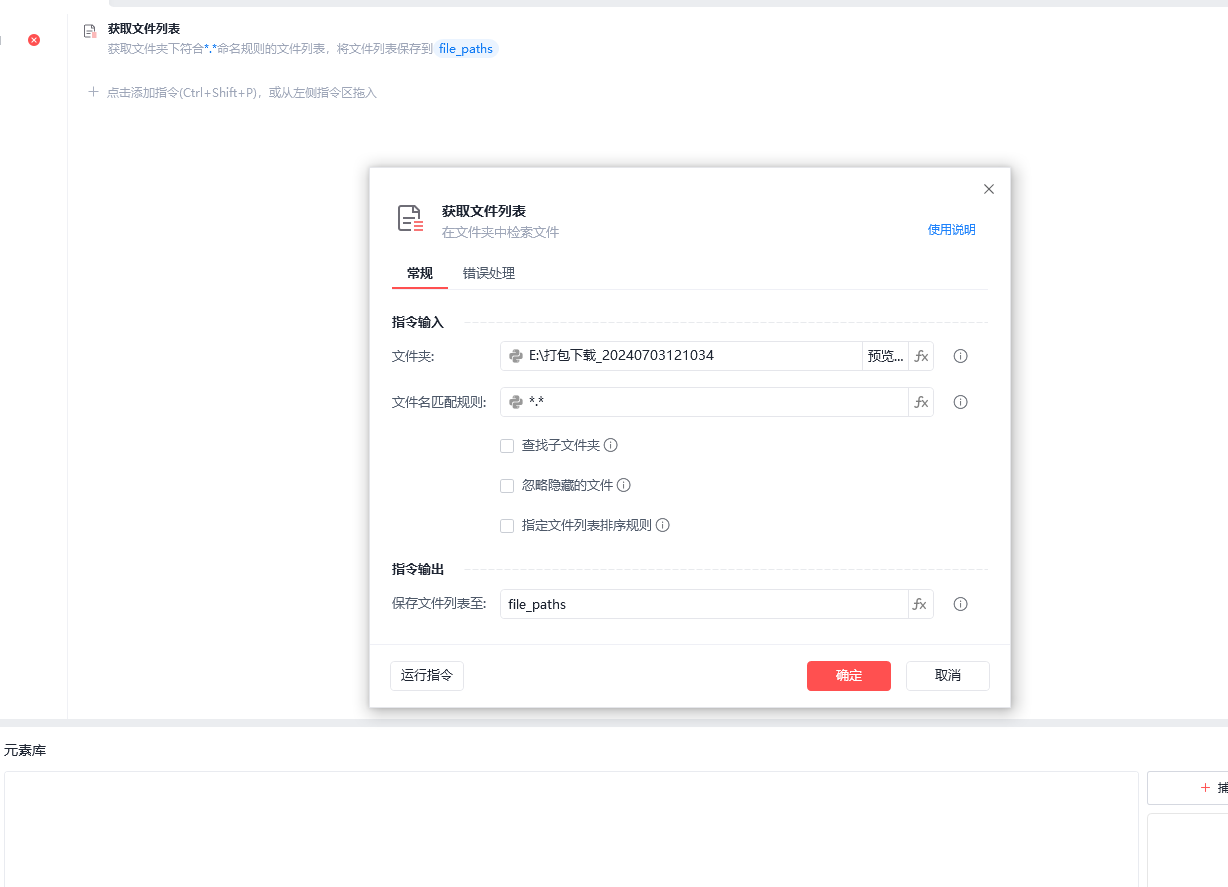Click the 点击添加指令 placeholder row
This screenshot has width=1228, height=887.
[241, 93]
